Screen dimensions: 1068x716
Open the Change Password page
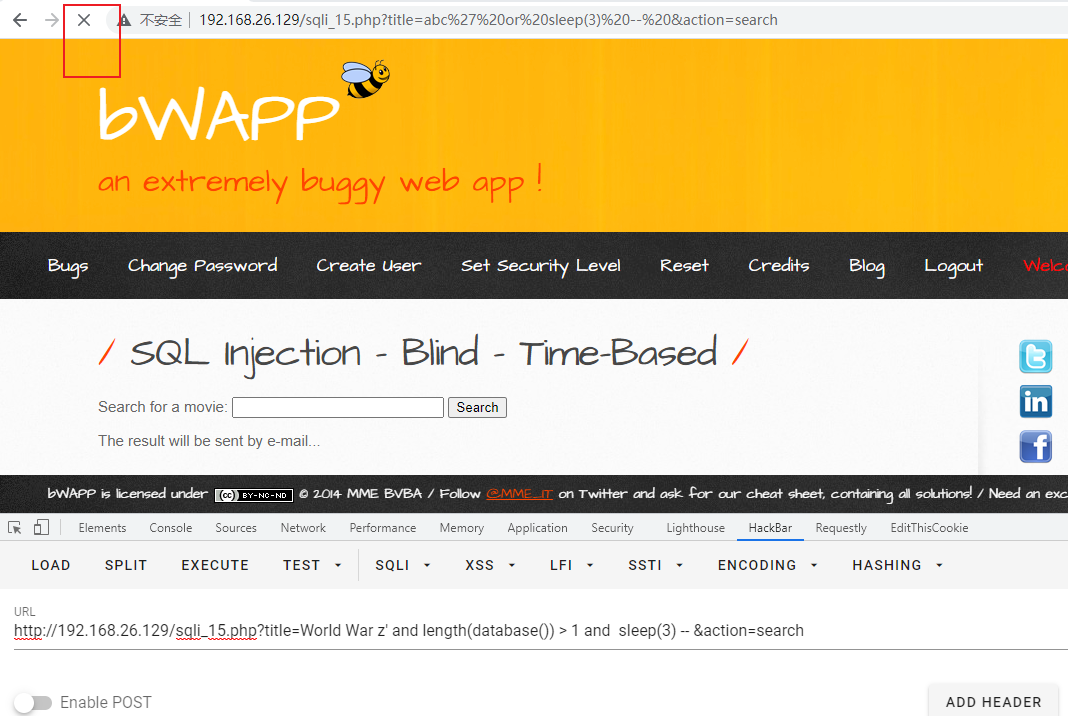[x=202, y=266]
